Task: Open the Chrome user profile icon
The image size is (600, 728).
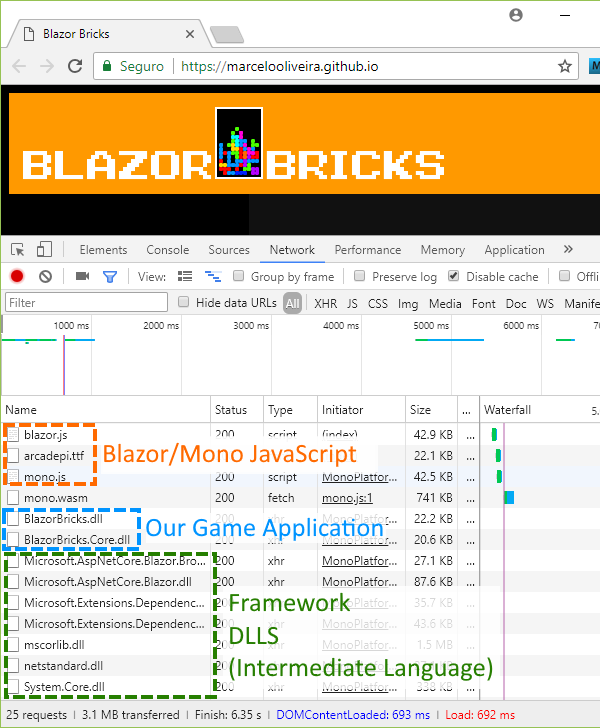Action: (x=516, y=15)
